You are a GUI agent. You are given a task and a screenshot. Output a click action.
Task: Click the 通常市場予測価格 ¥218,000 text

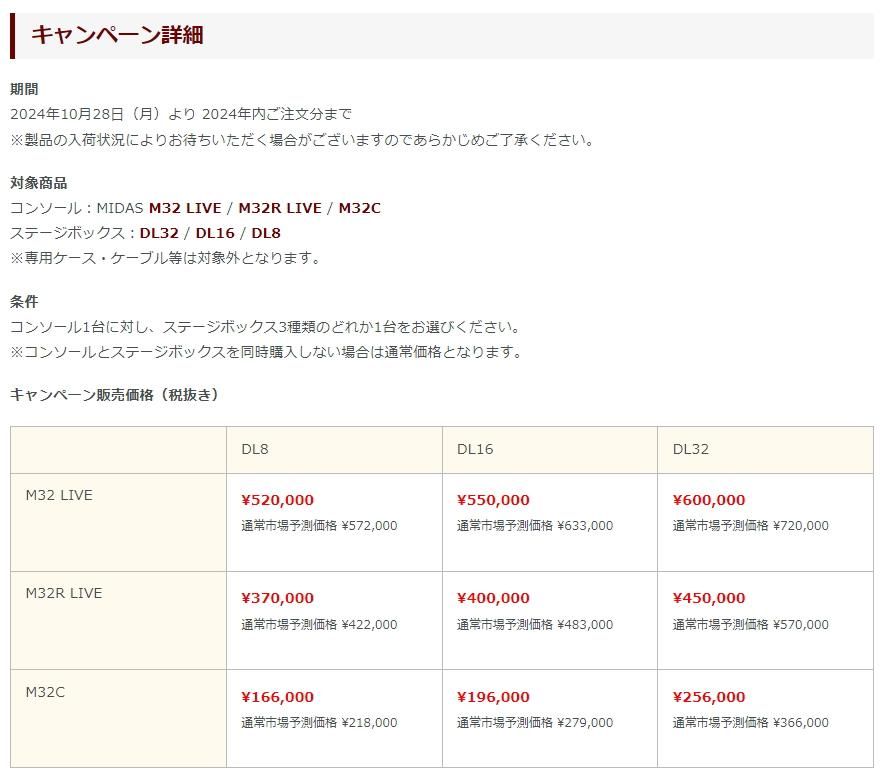pos(319,723)
